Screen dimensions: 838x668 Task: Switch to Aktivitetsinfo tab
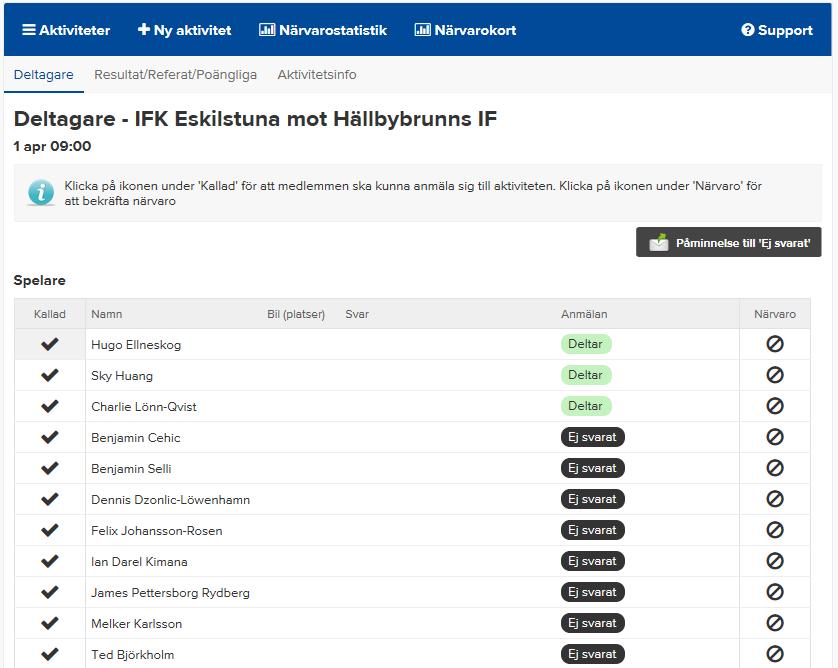pyautogui.click(x=317, y=75)
